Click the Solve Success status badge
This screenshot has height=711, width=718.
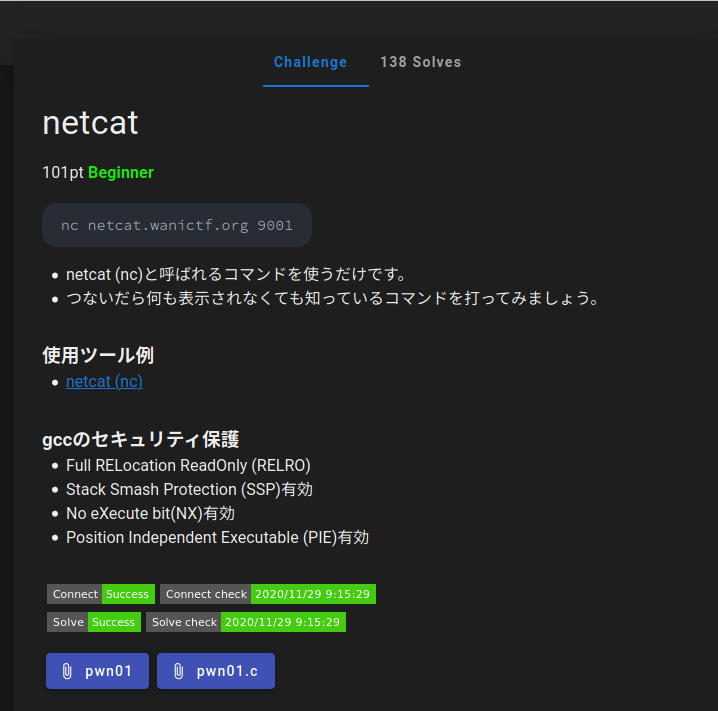pyautogui.click(x=94, y=622)
